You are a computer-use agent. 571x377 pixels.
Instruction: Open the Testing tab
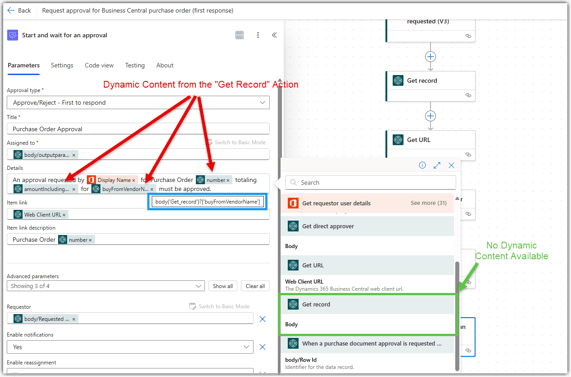[135, 66]
